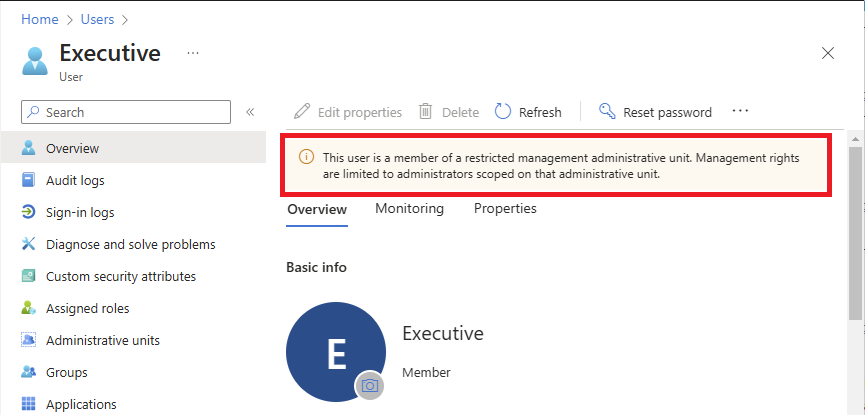Select the Assigned roles icon

[x=28, y=308]
